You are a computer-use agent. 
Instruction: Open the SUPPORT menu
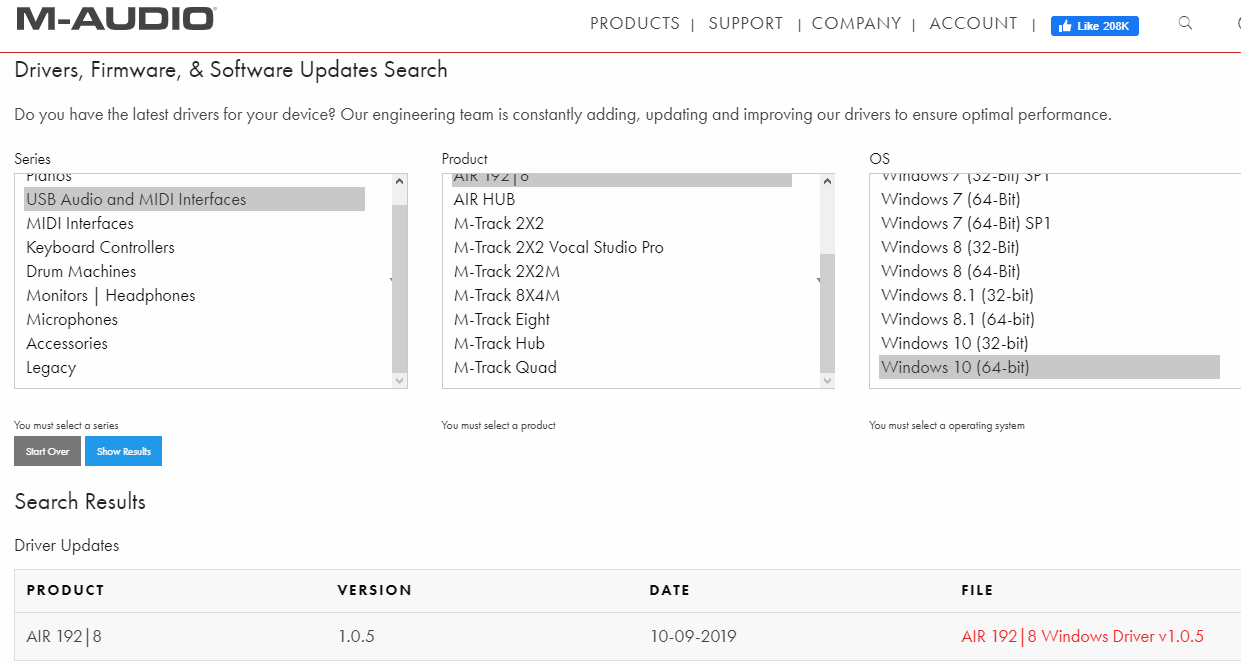point(745,24)
